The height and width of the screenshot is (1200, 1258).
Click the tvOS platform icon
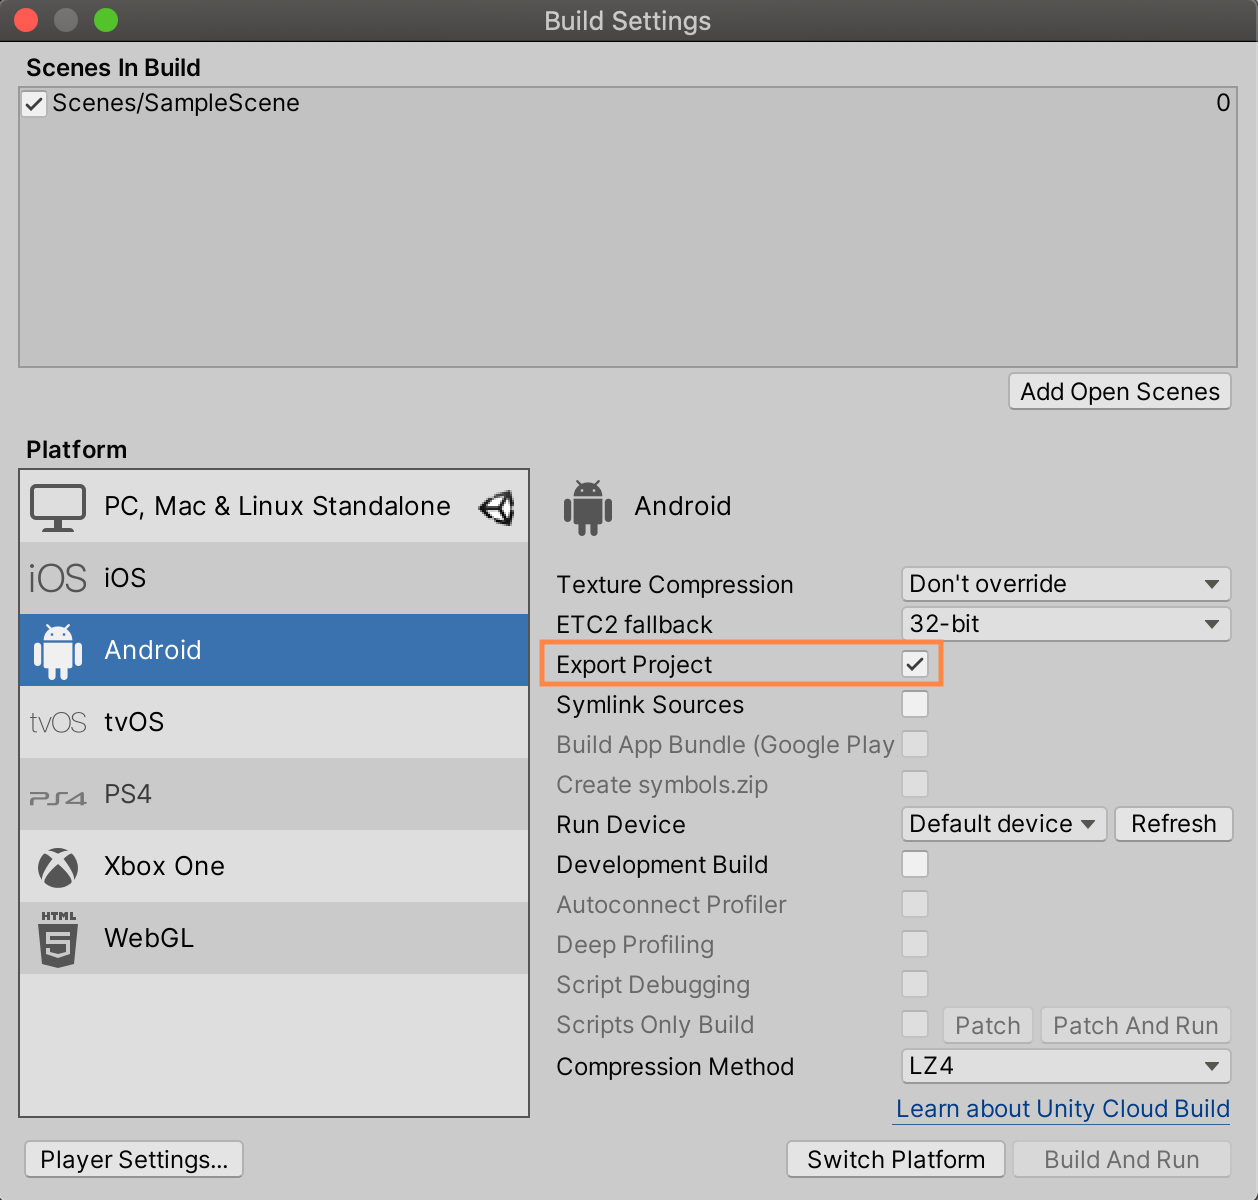coord(58,722)
